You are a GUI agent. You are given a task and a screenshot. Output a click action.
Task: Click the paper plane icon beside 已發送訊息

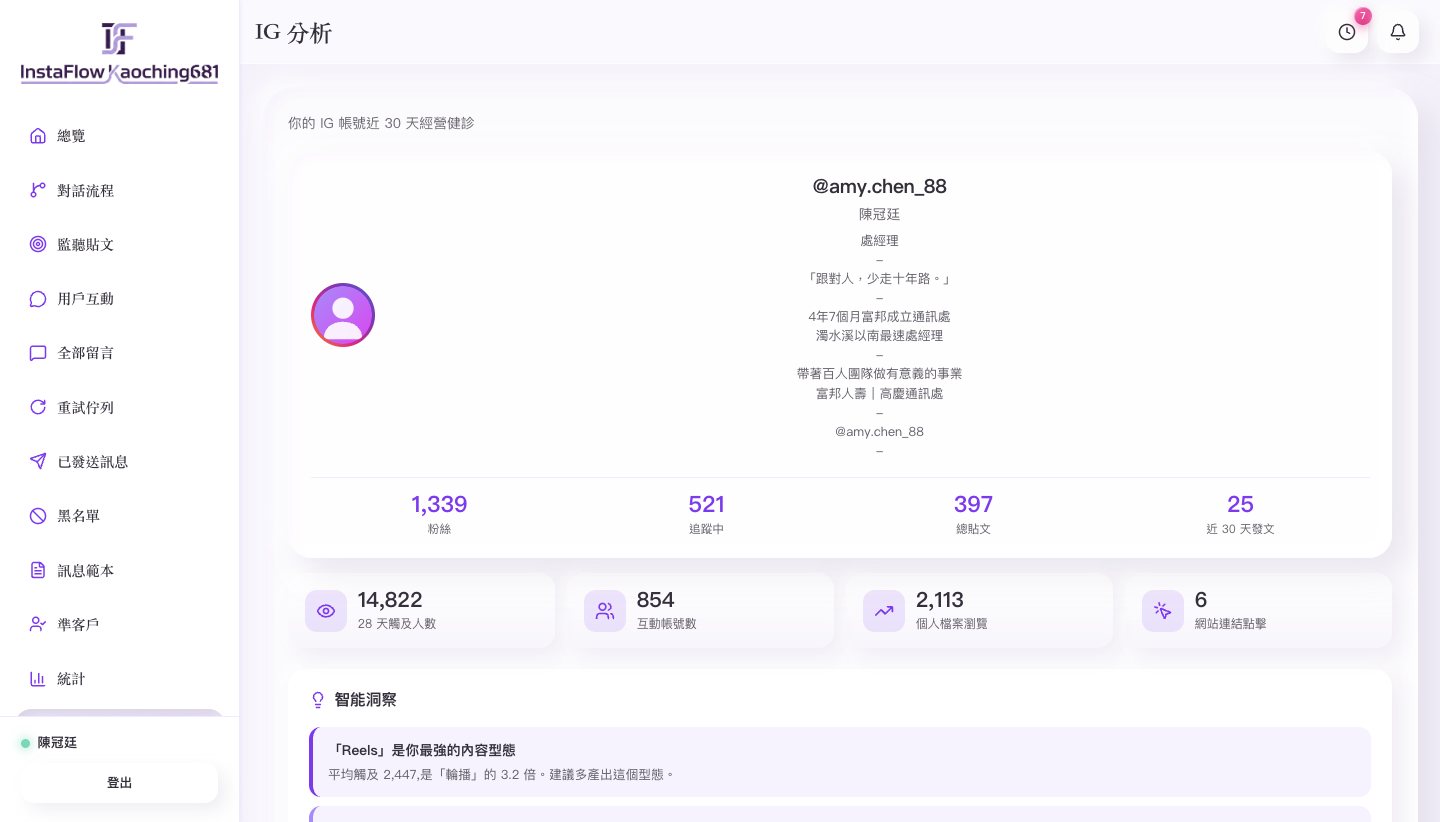(38, 461)
